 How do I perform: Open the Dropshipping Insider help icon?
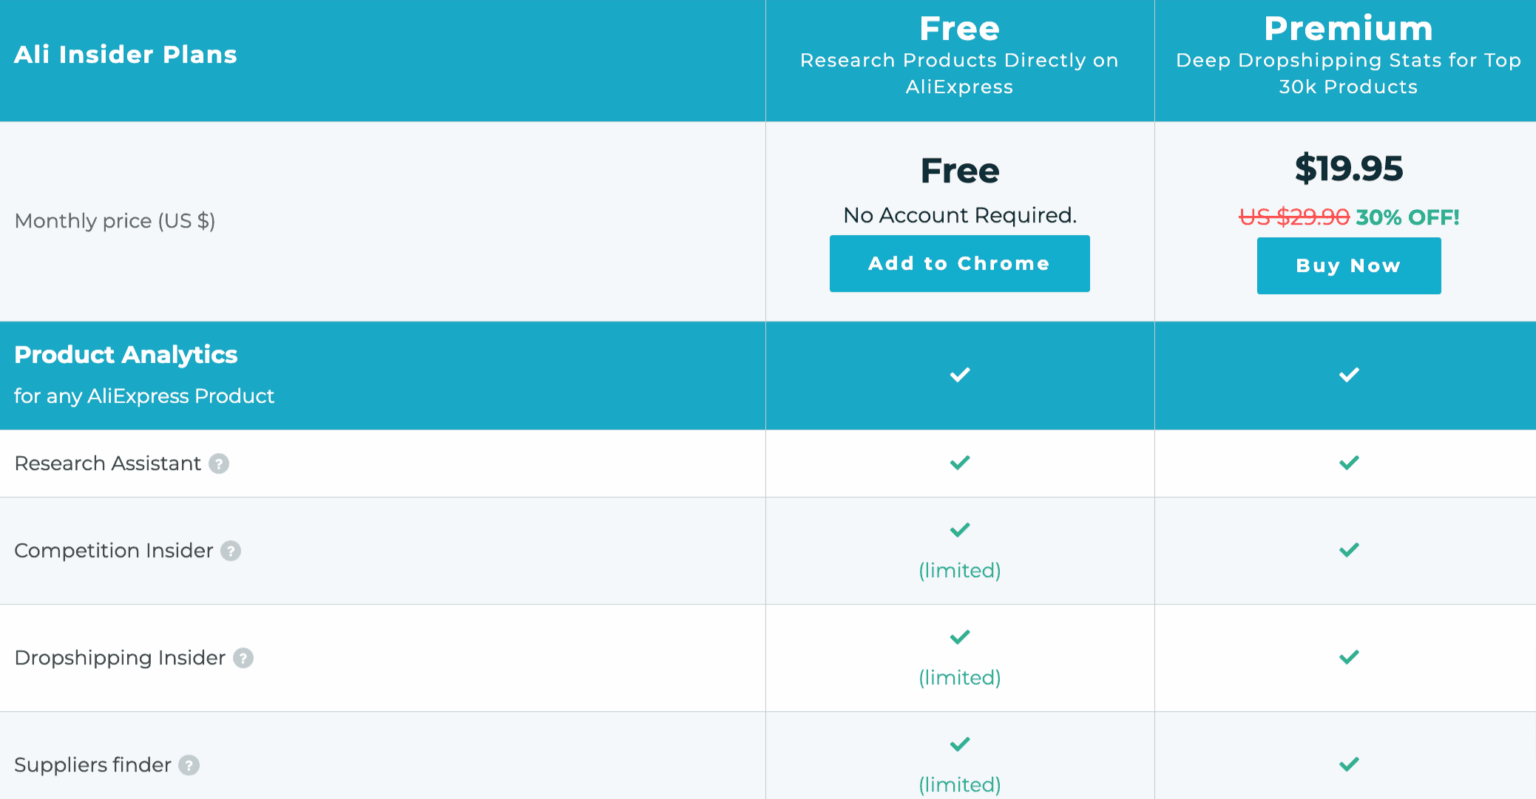[243, 658]
